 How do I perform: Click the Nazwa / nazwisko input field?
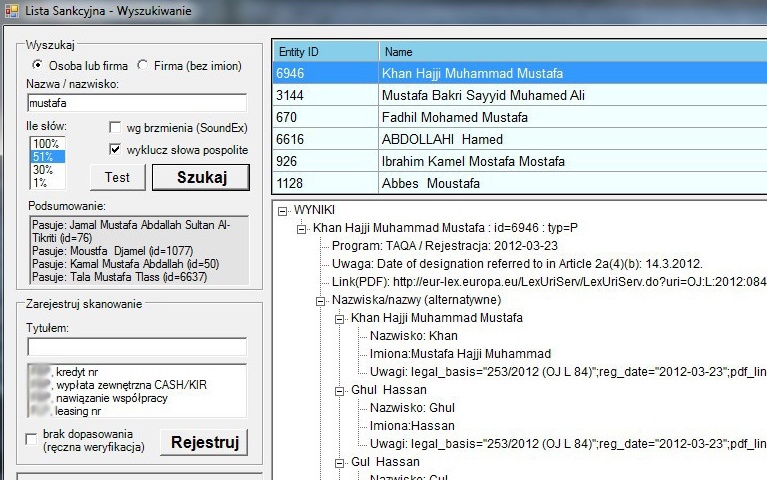pos(136,103)
